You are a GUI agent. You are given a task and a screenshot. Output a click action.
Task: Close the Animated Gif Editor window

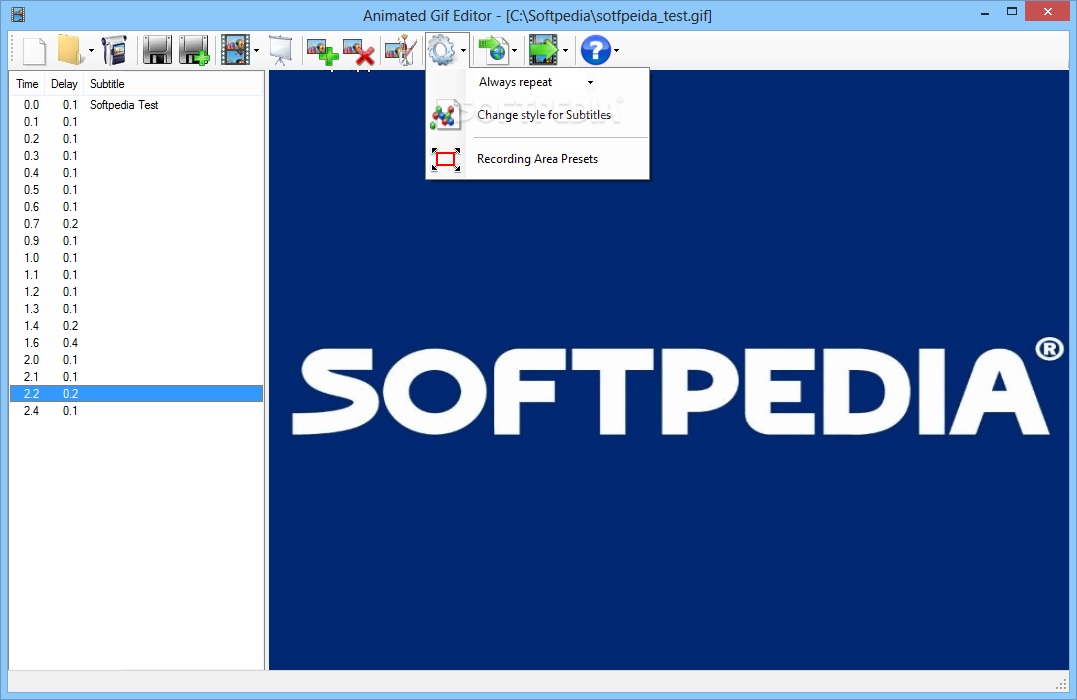1048,12
